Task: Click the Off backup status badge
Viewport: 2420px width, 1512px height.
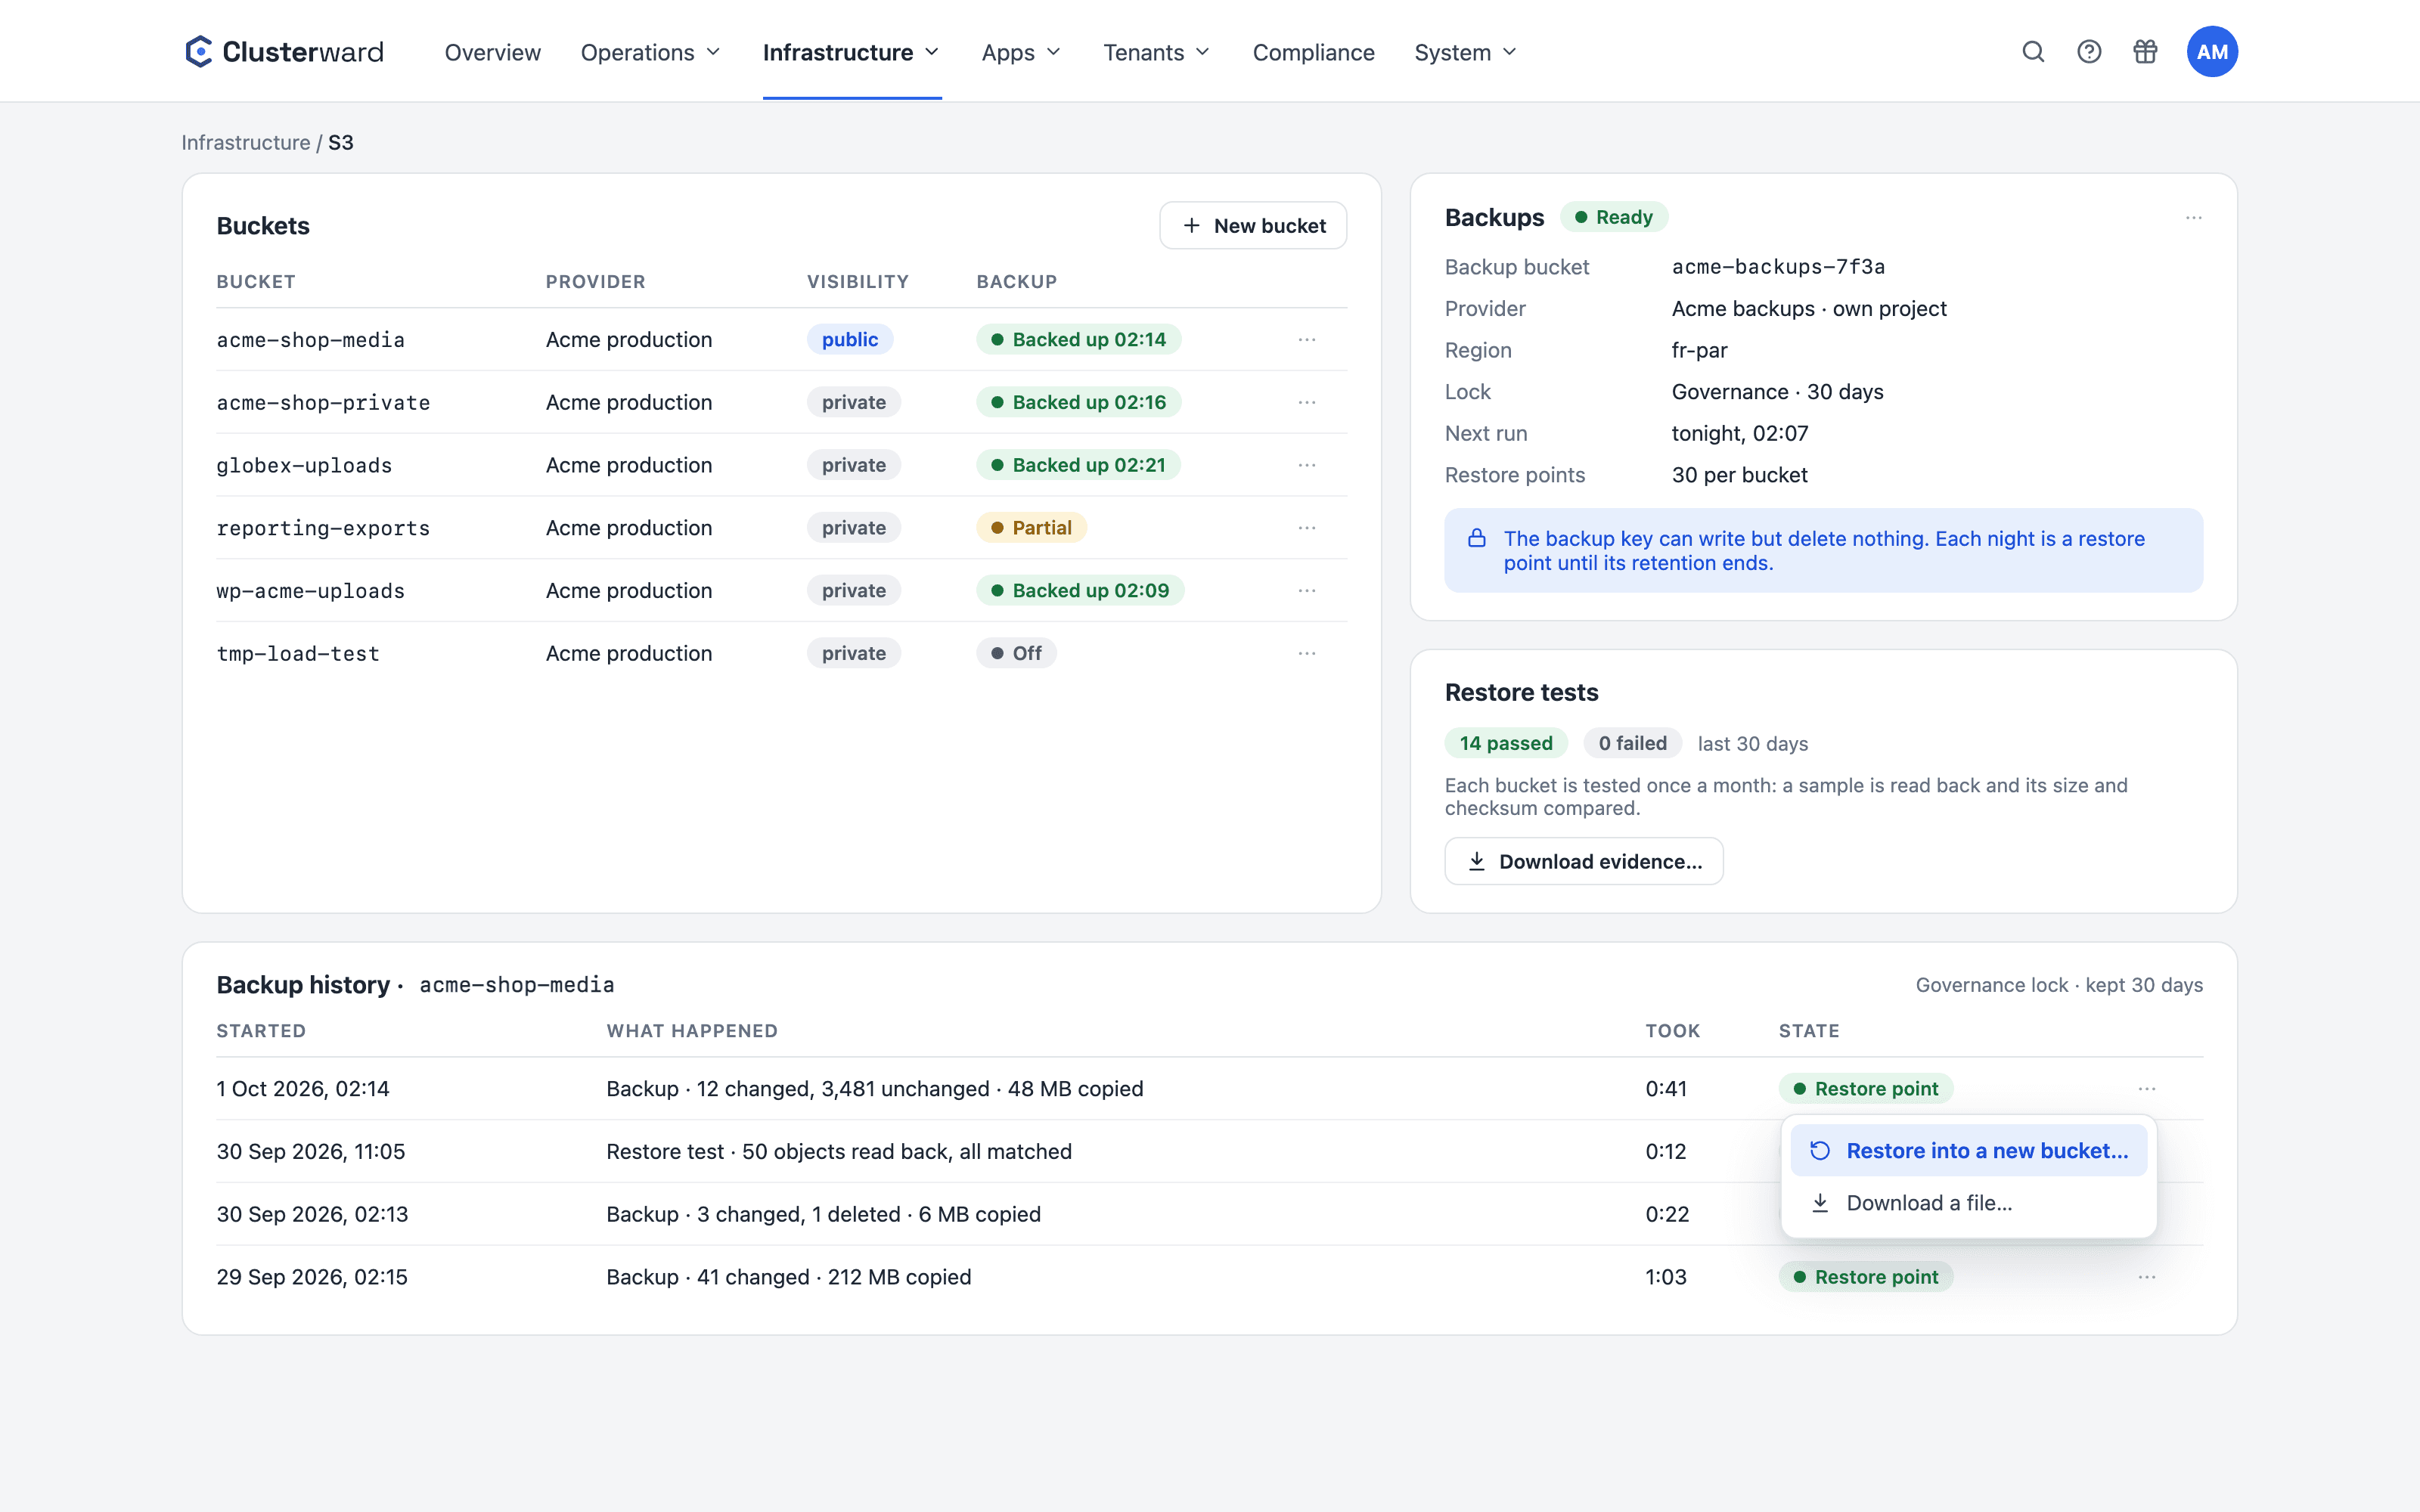Action: 1016,653
